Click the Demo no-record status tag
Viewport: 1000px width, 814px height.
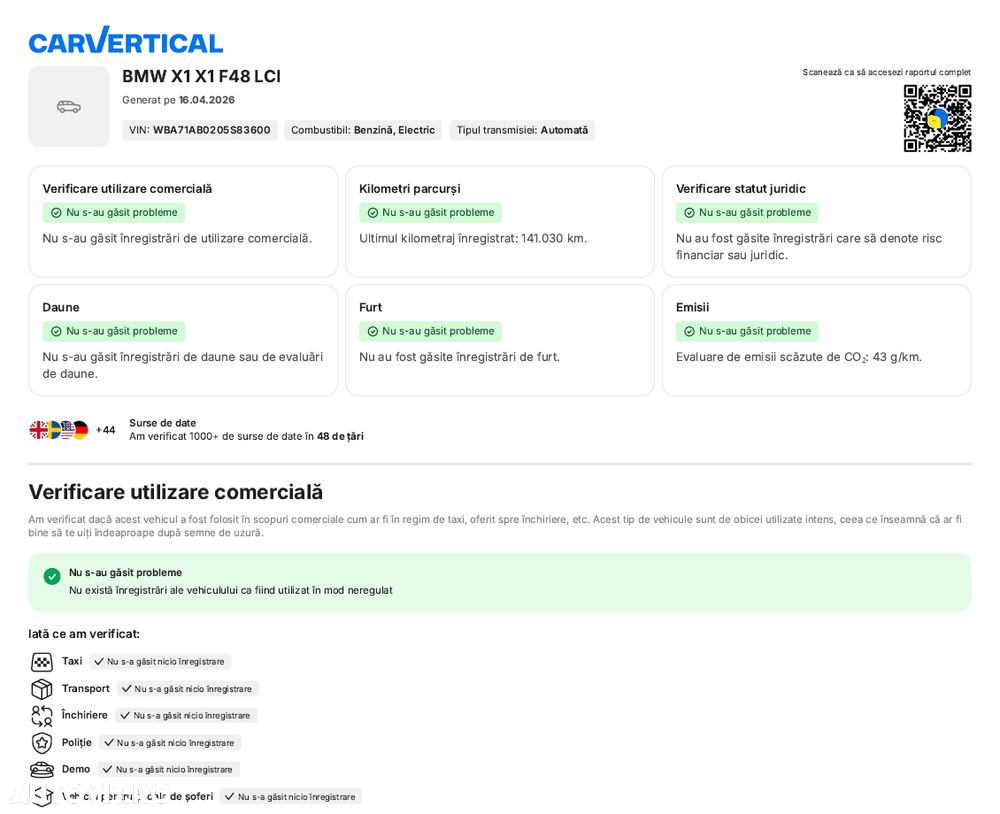169,769
